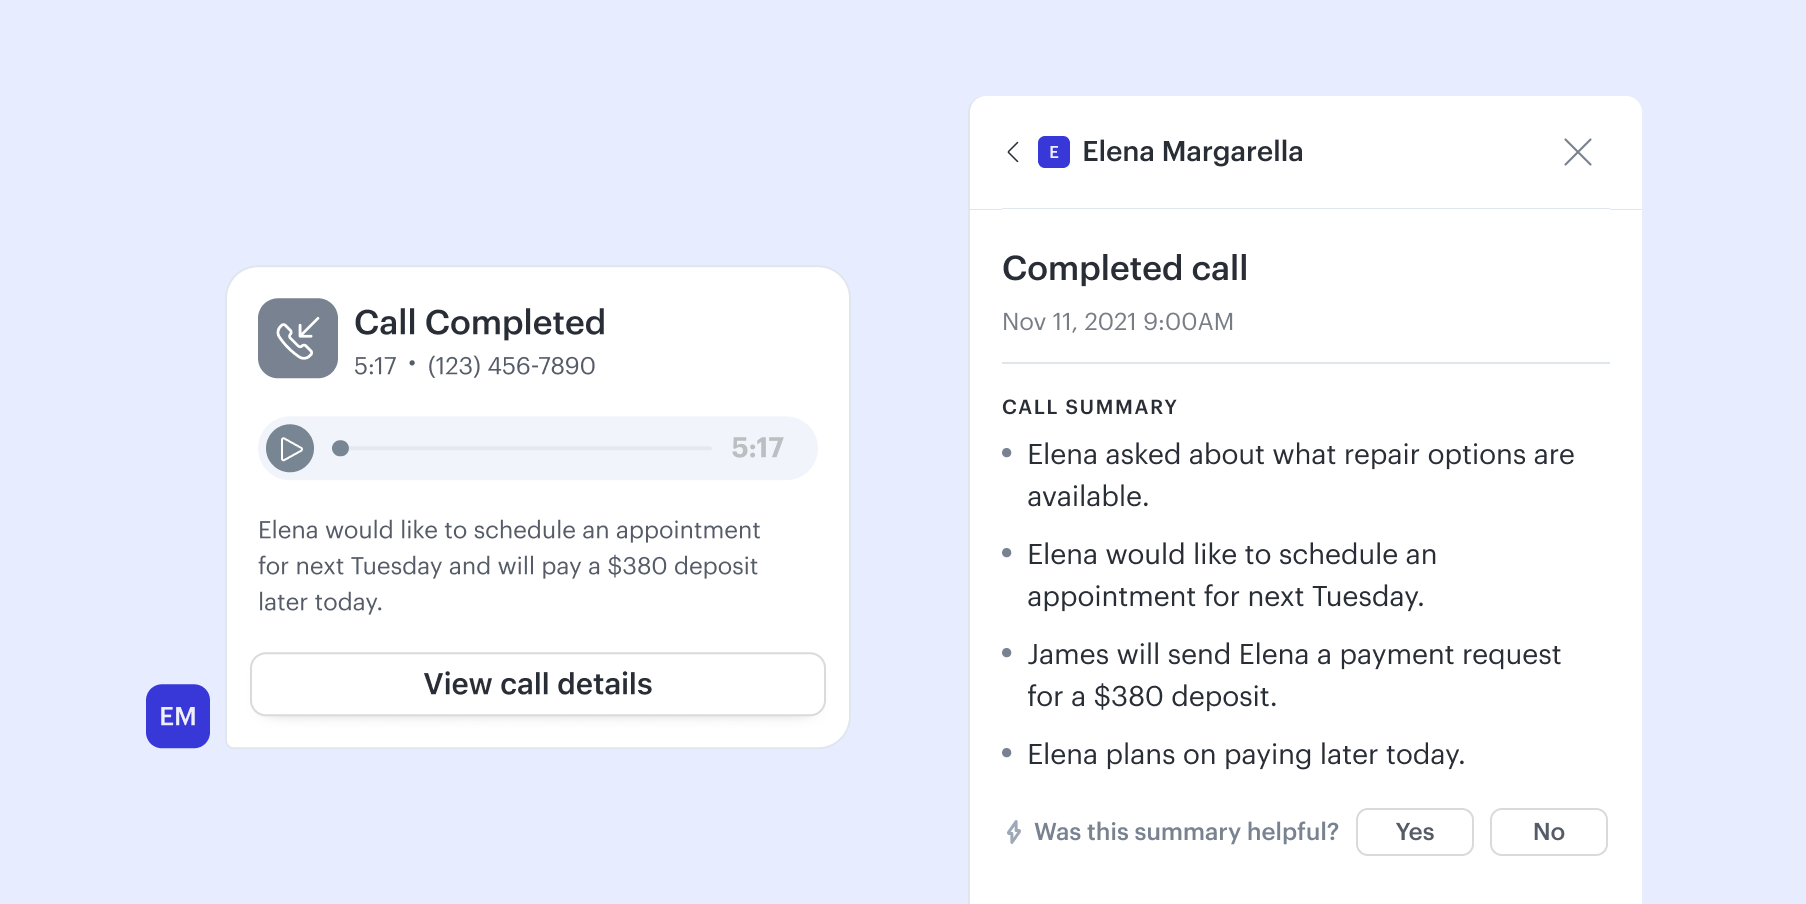Click the CALL SUMMARY section label
This screenshot has height=904, width=1806.
click(x=1089, y=407)
